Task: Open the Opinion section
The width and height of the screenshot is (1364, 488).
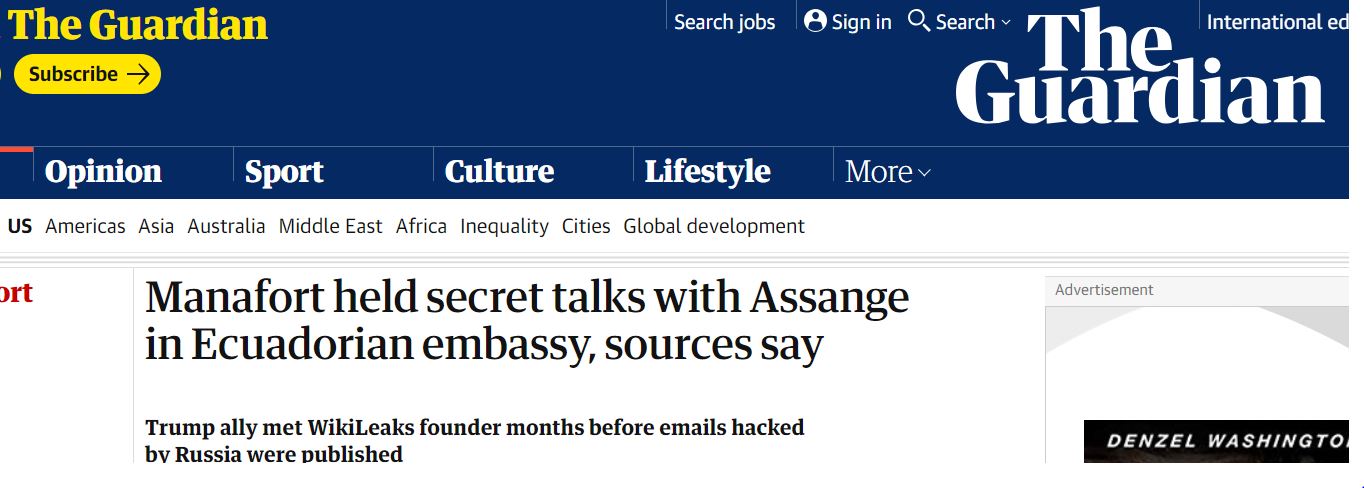Action: pyautogui.click(x=103, y=172)
